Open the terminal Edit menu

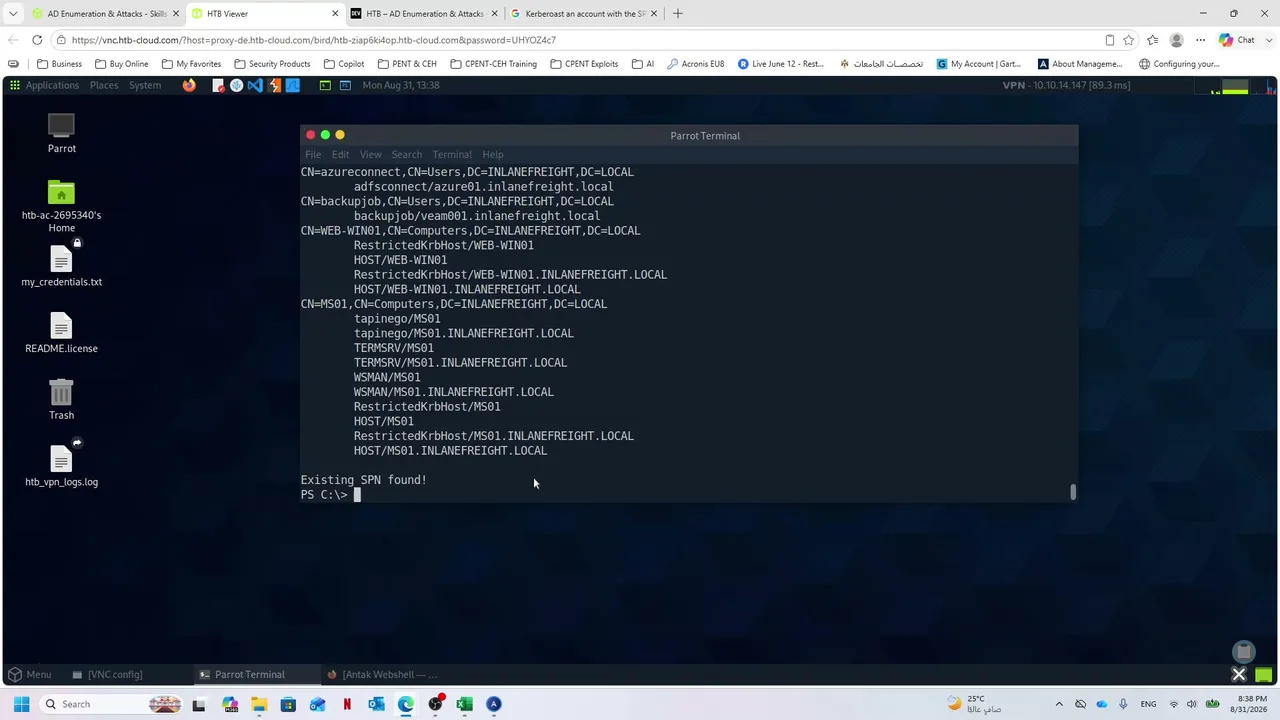tap(340, 154)
